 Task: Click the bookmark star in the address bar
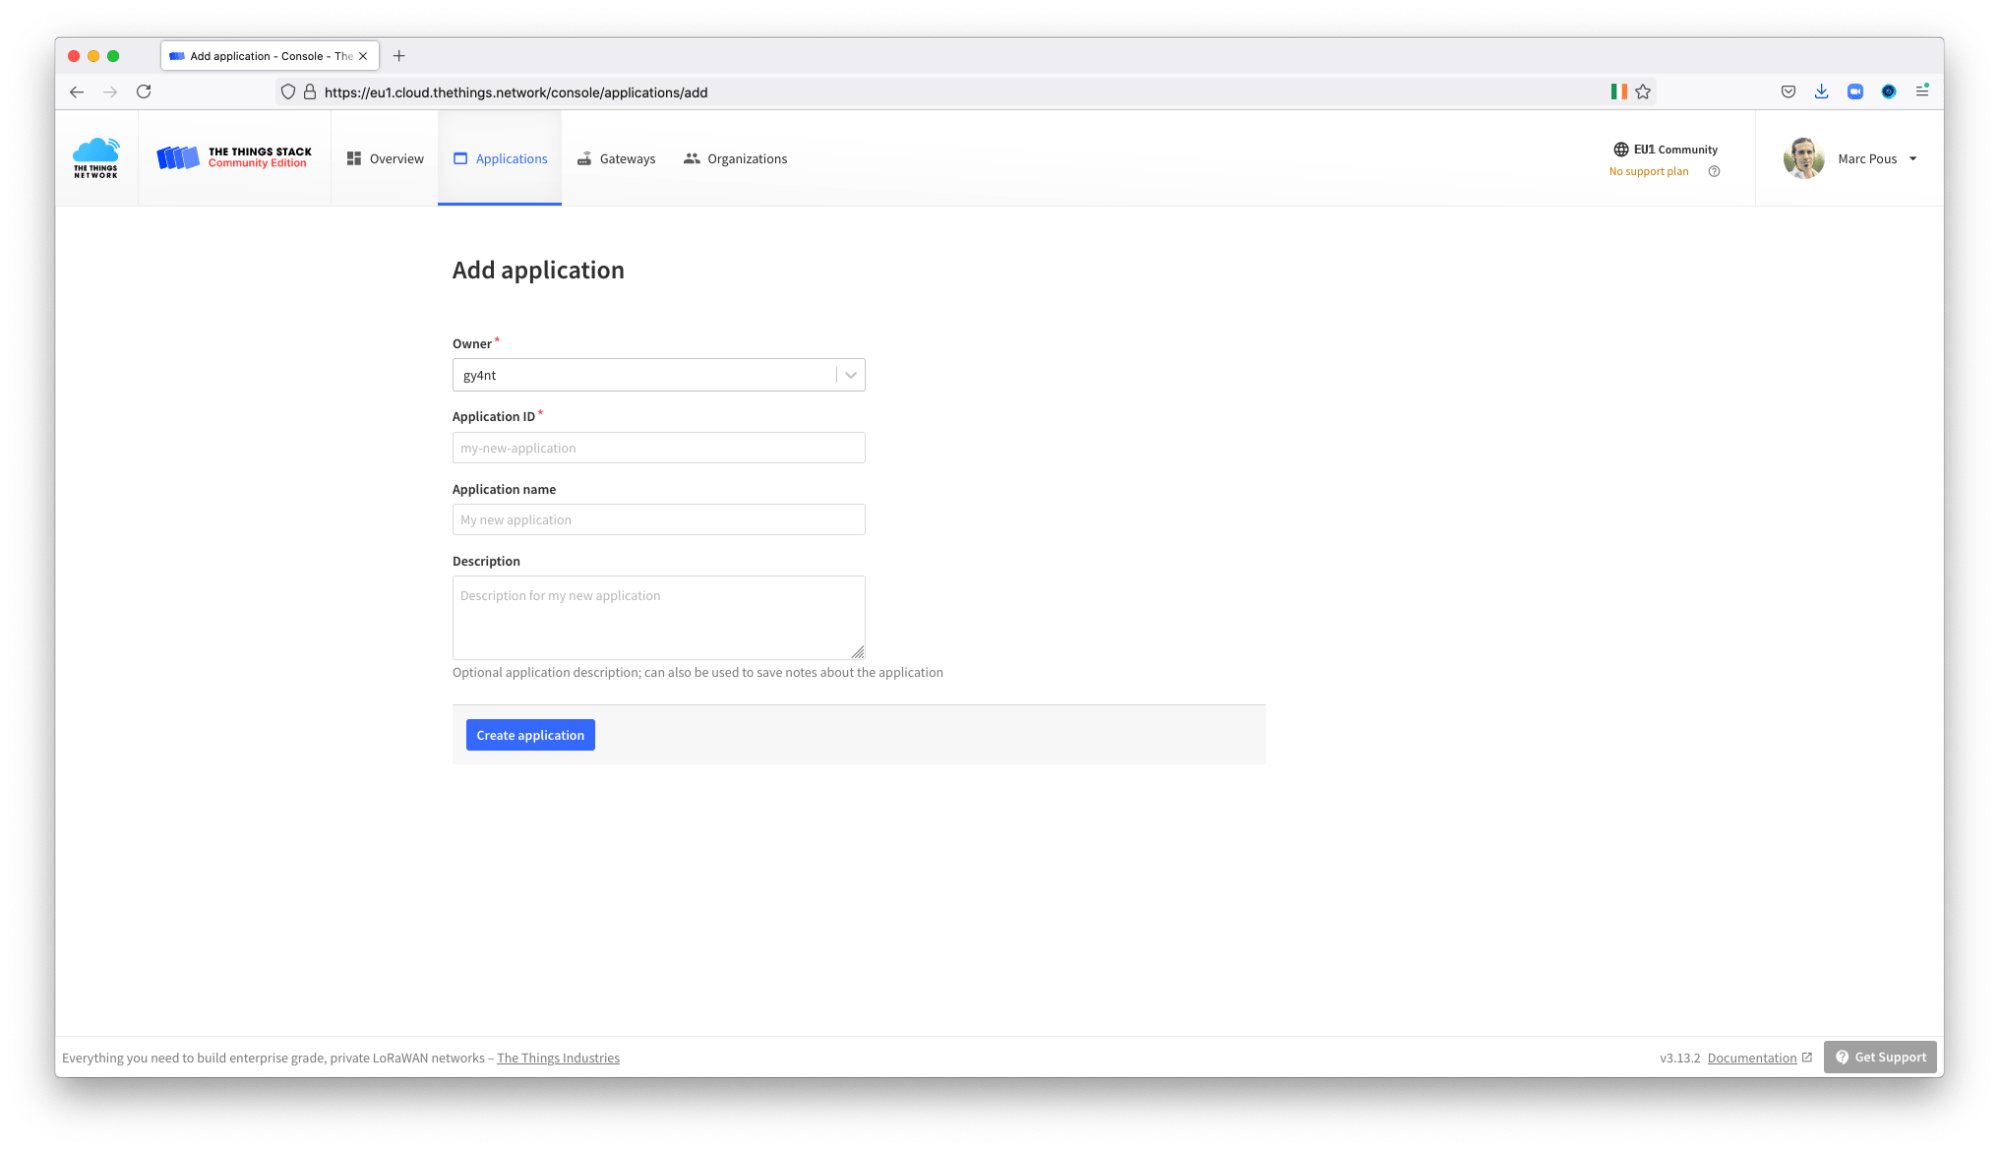(1643, 91)
